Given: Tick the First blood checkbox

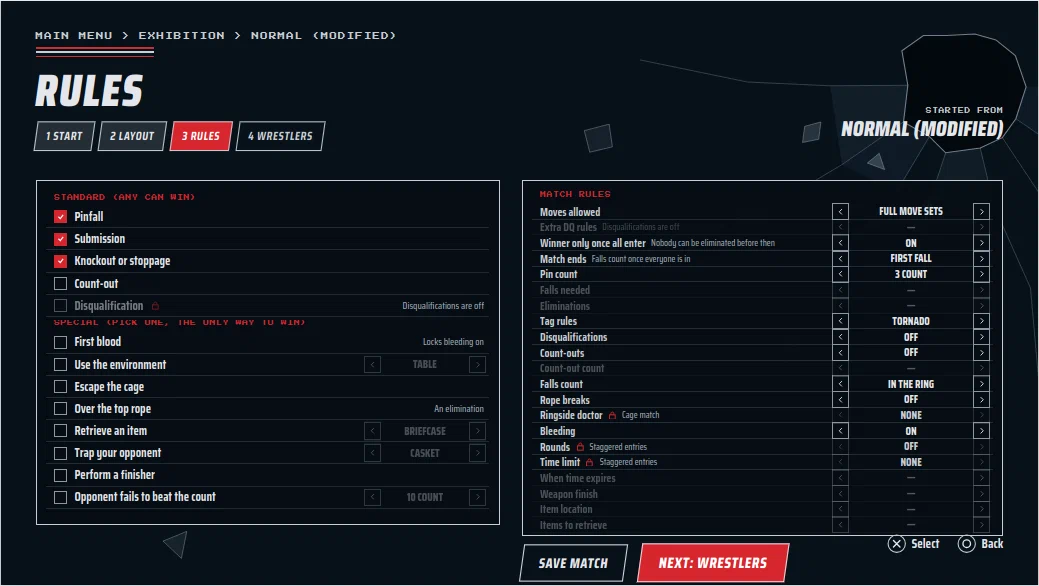Looking at the screenshot, I should [x=60, y=342].
